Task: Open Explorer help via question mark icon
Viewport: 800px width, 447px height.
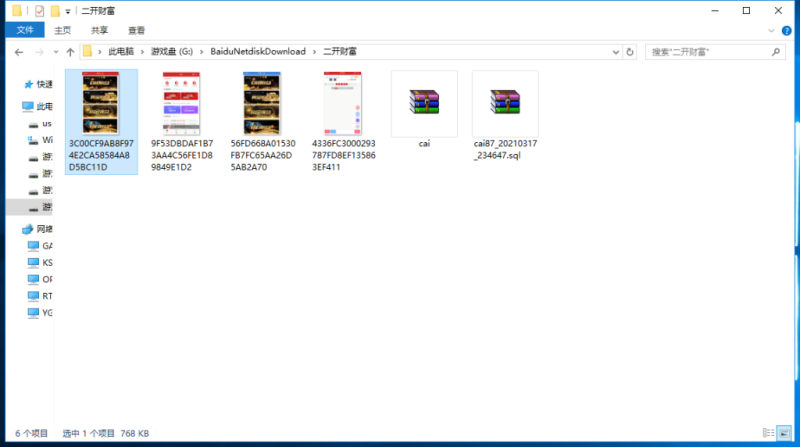Action: 788,30
